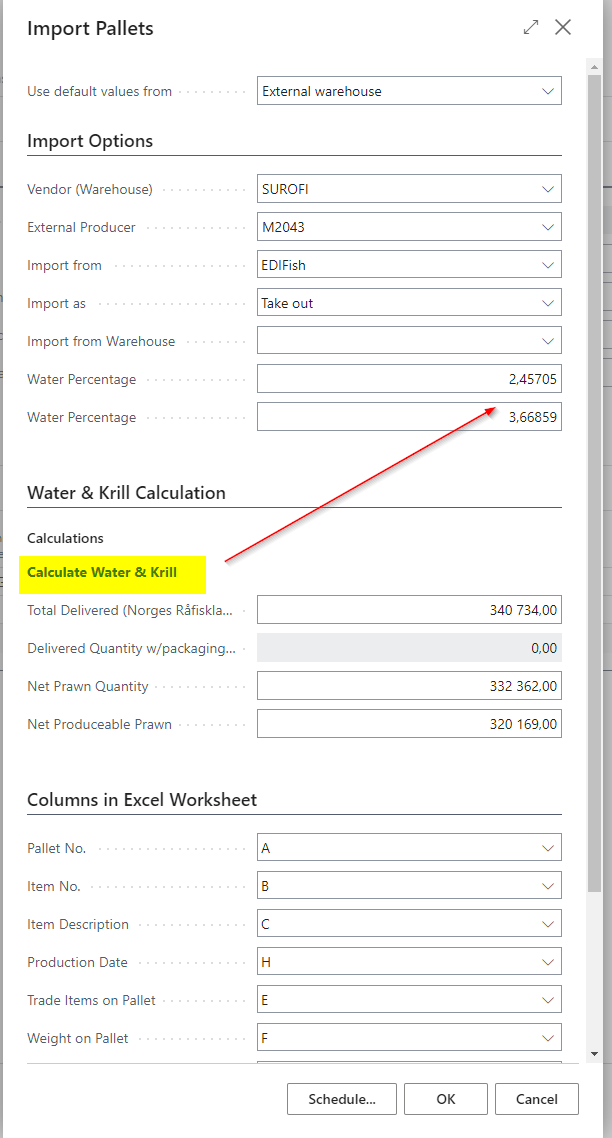Viewport: 612px width, 1138px height.
Task: Click the Water Percentage field showing 3,66859
Action: [409, 417]
